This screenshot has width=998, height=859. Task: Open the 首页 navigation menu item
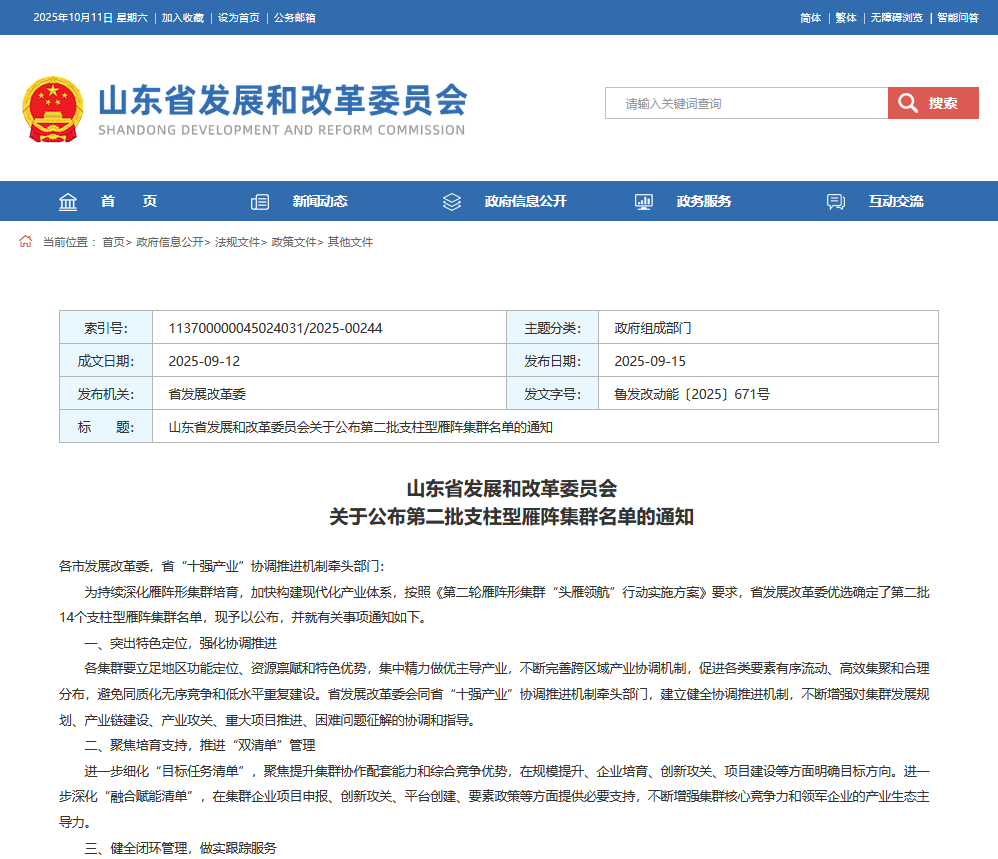pyautogui.click(x=129, y=202)
